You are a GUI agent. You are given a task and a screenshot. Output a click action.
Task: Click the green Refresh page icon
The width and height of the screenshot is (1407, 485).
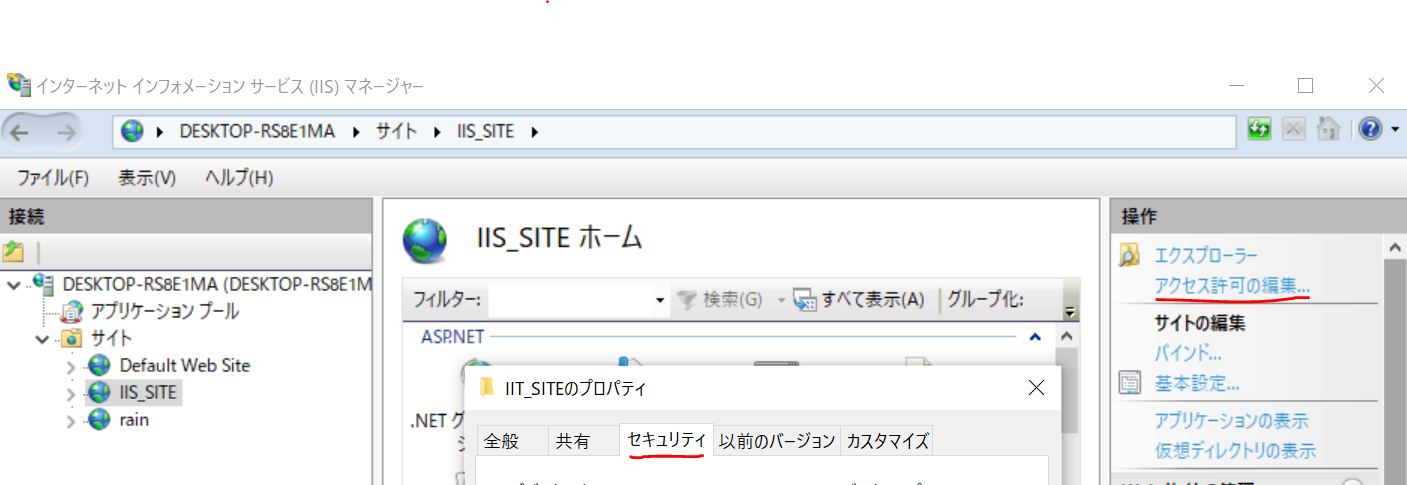[x=1259, y=129]
